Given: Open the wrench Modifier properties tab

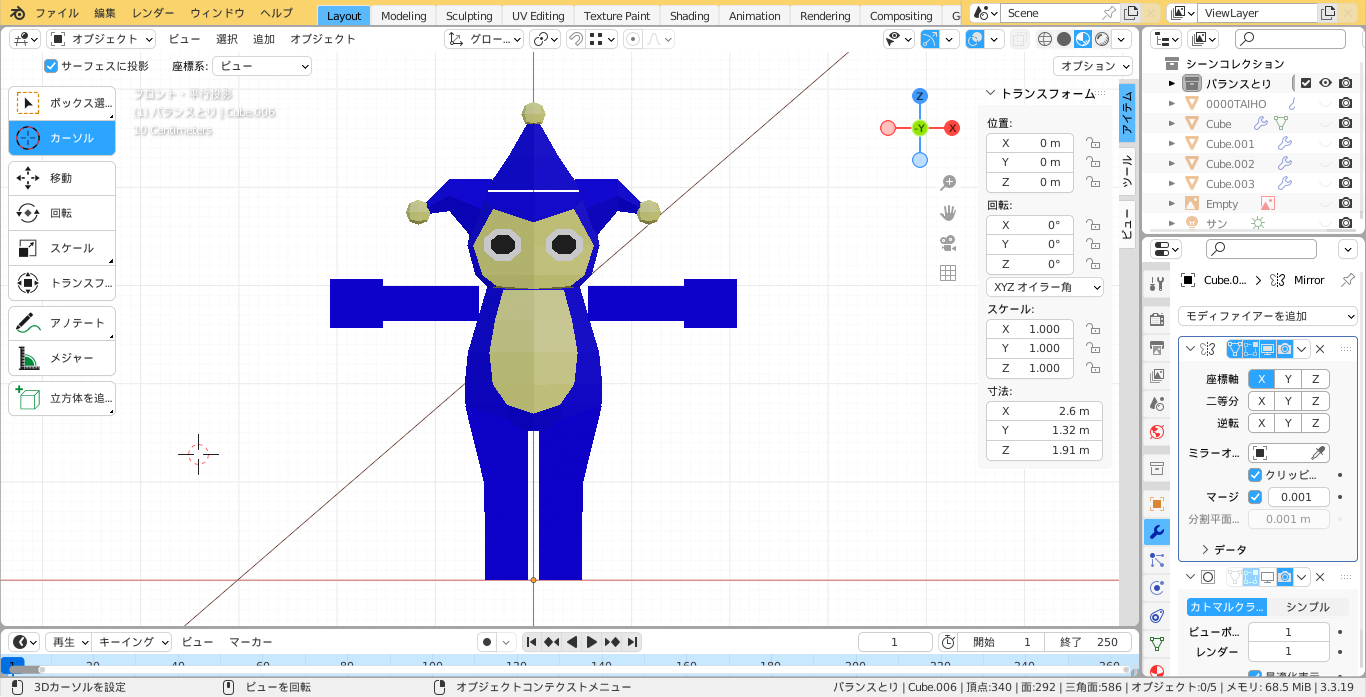Looking at the screenshot, I should click(x=1157, y=532).
